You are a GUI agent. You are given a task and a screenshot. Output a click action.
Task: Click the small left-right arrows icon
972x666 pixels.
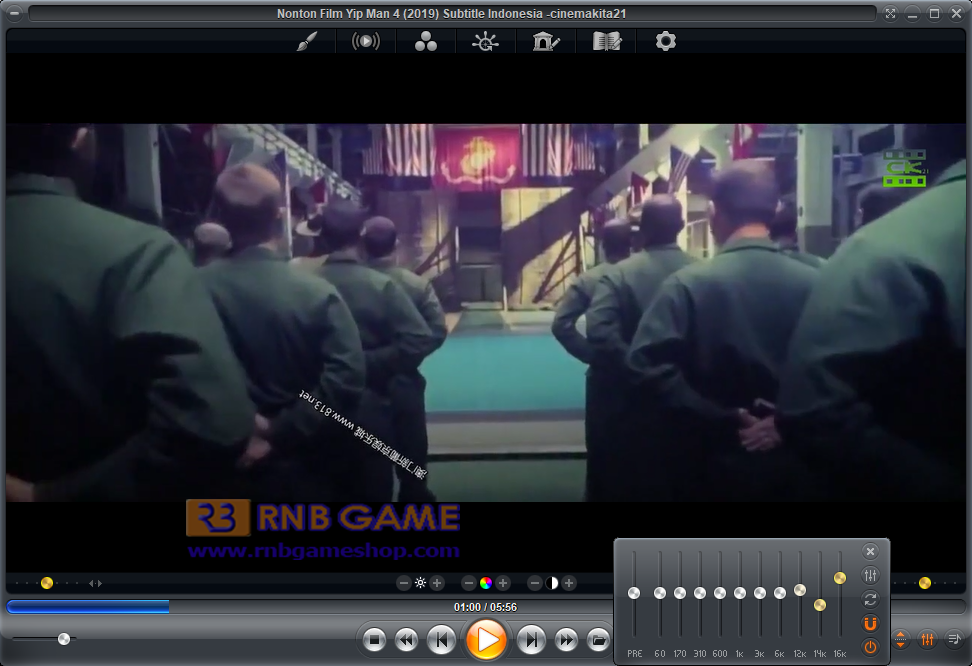95,583
